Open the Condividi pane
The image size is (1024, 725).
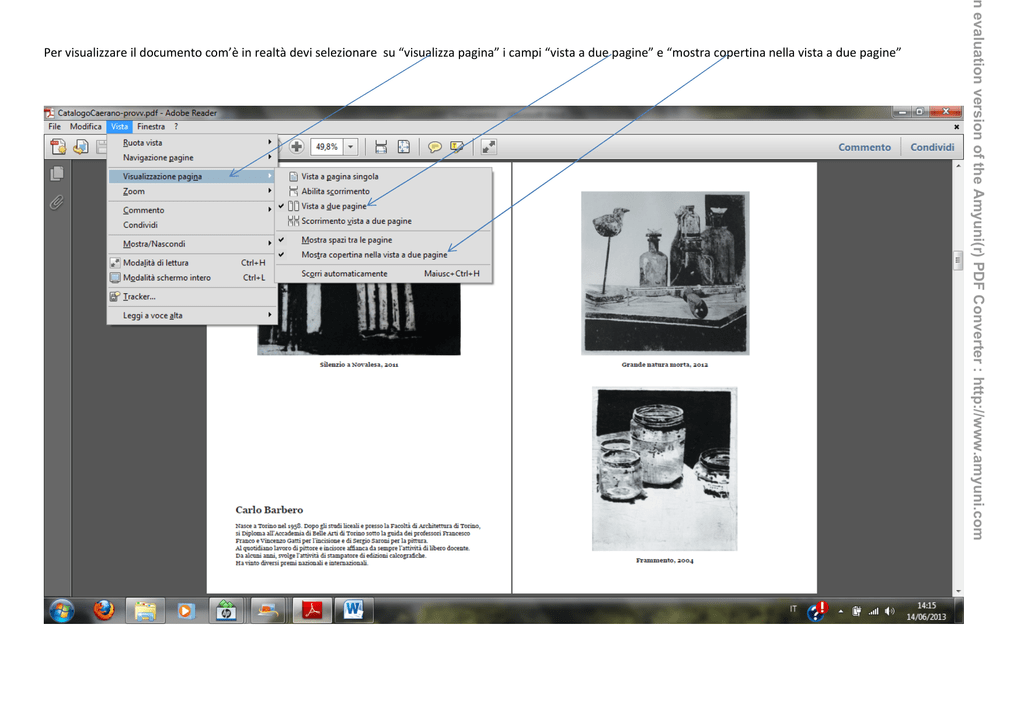[x=933, y=148]
